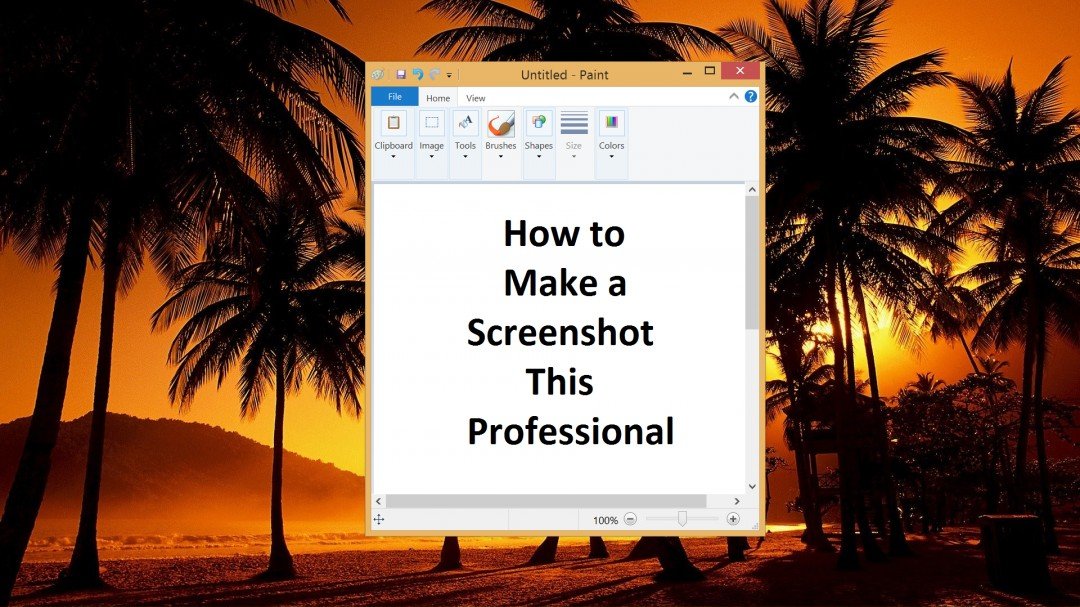Open the File menu
This screenshot has height=607, width=1080.
click(394, 96)
